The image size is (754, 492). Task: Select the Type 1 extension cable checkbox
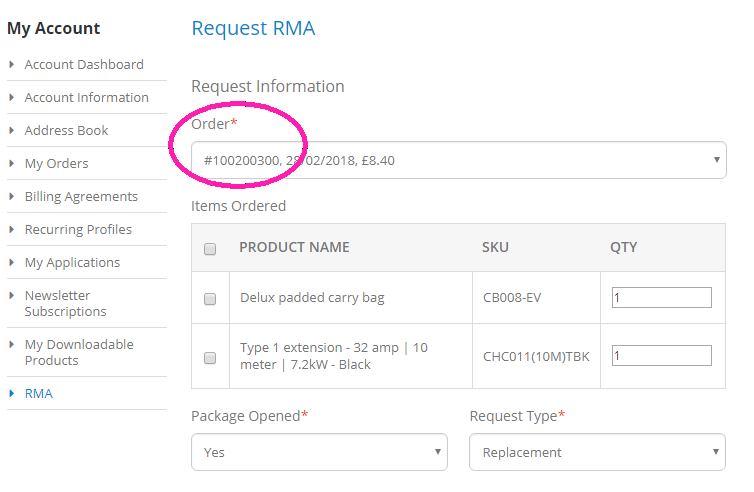pos(210,357)
